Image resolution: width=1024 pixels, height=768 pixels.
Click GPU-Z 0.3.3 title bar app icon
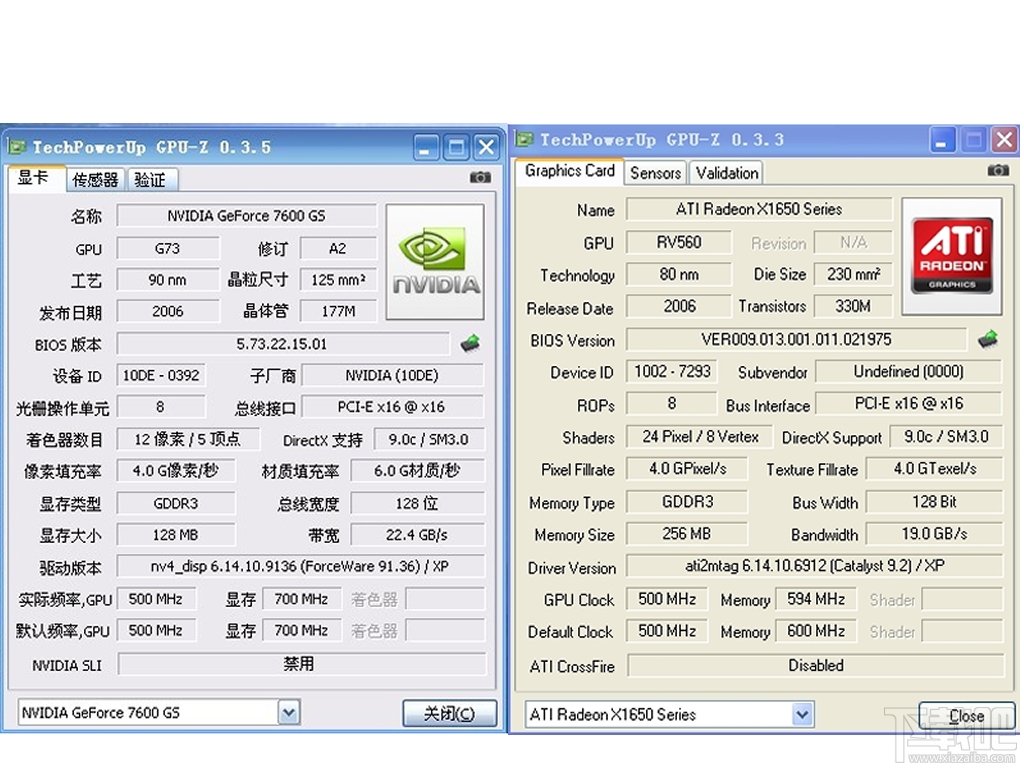(524, 139)
